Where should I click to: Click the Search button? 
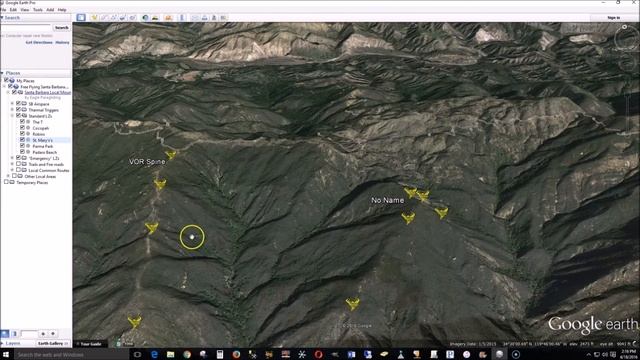click(x=62, y=28)
